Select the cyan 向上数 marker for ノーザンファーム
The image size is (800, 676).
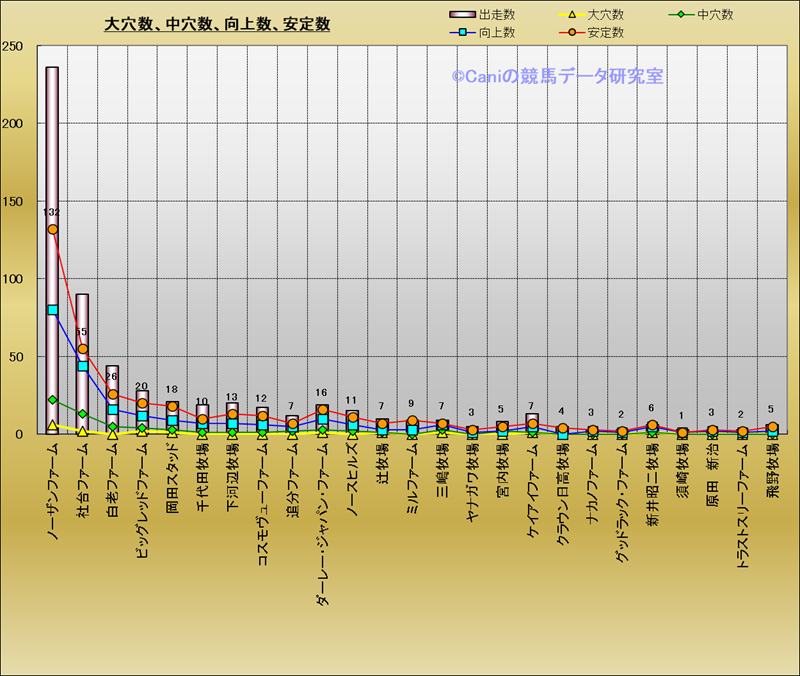53,310
